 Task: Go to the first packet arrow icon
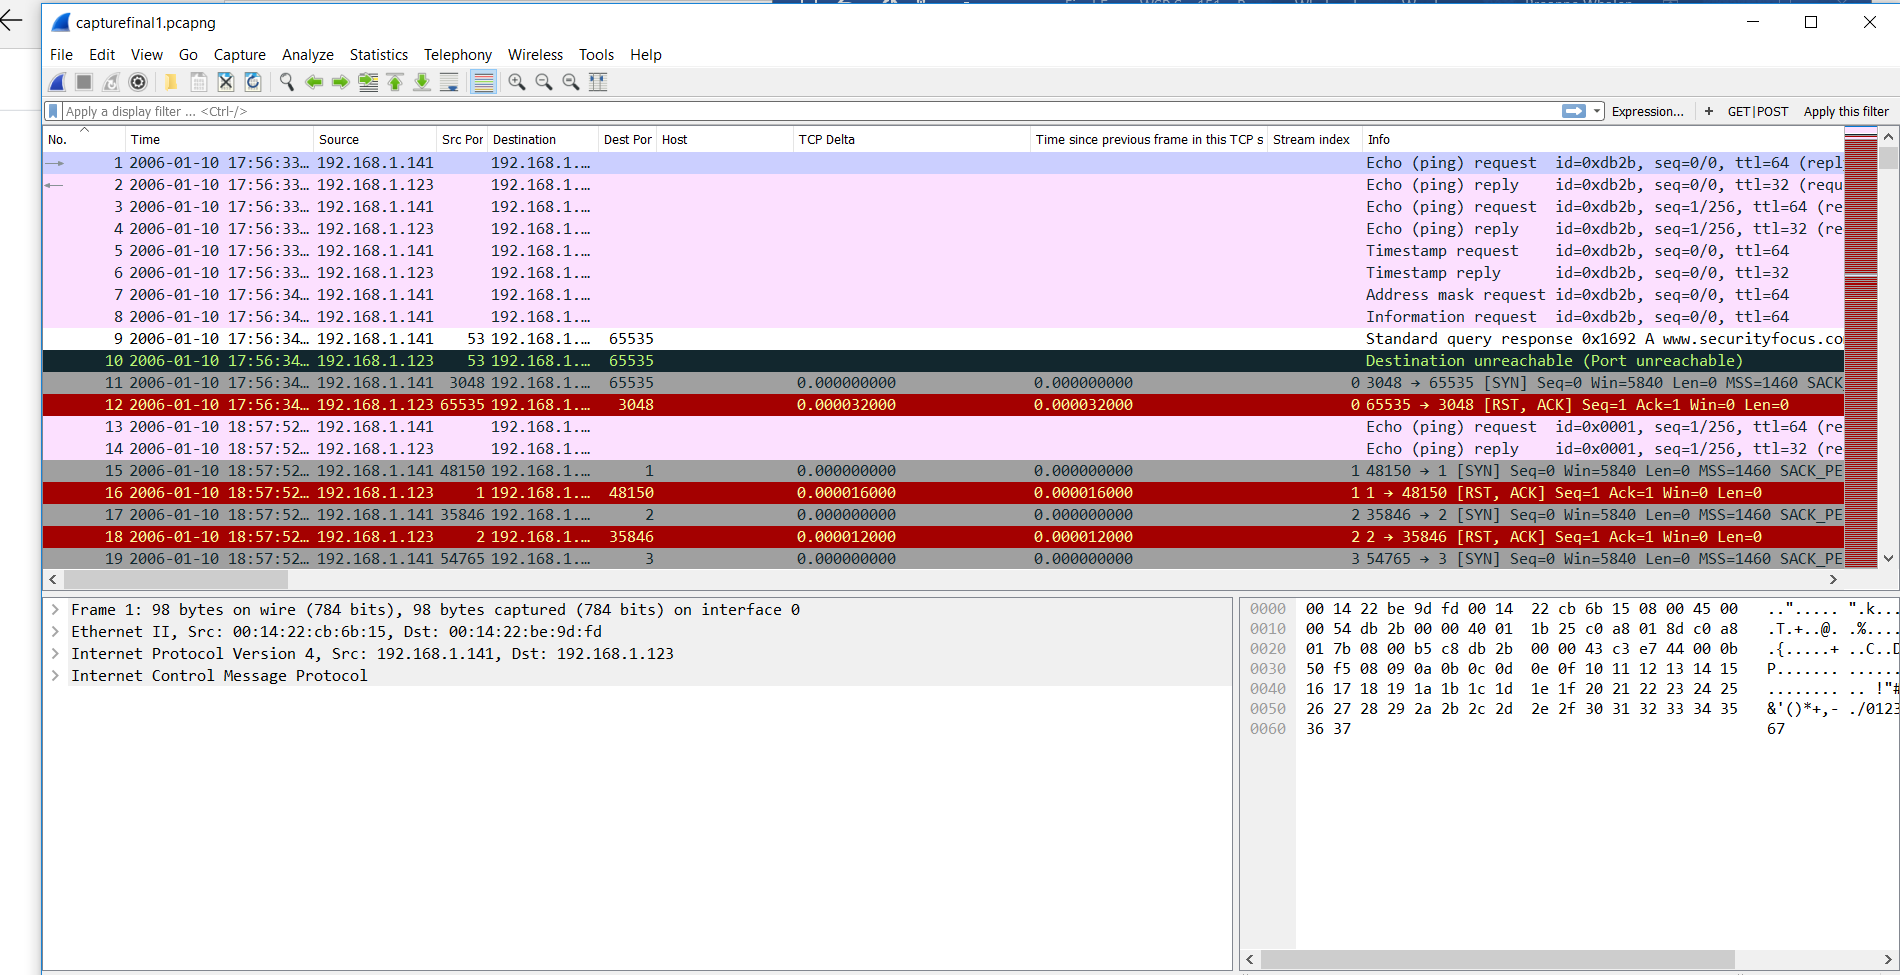point(395,82)
